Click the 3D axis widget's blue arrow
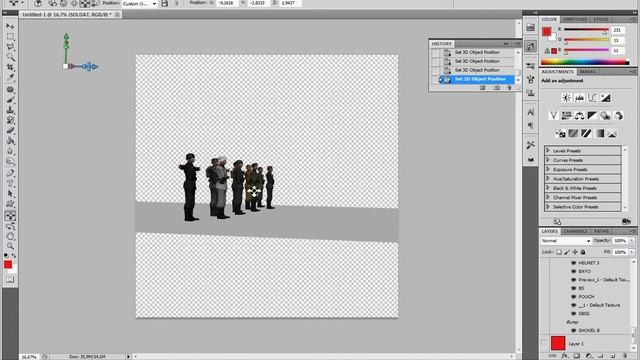This screenshot has width=640, height=360. [89, 67]
